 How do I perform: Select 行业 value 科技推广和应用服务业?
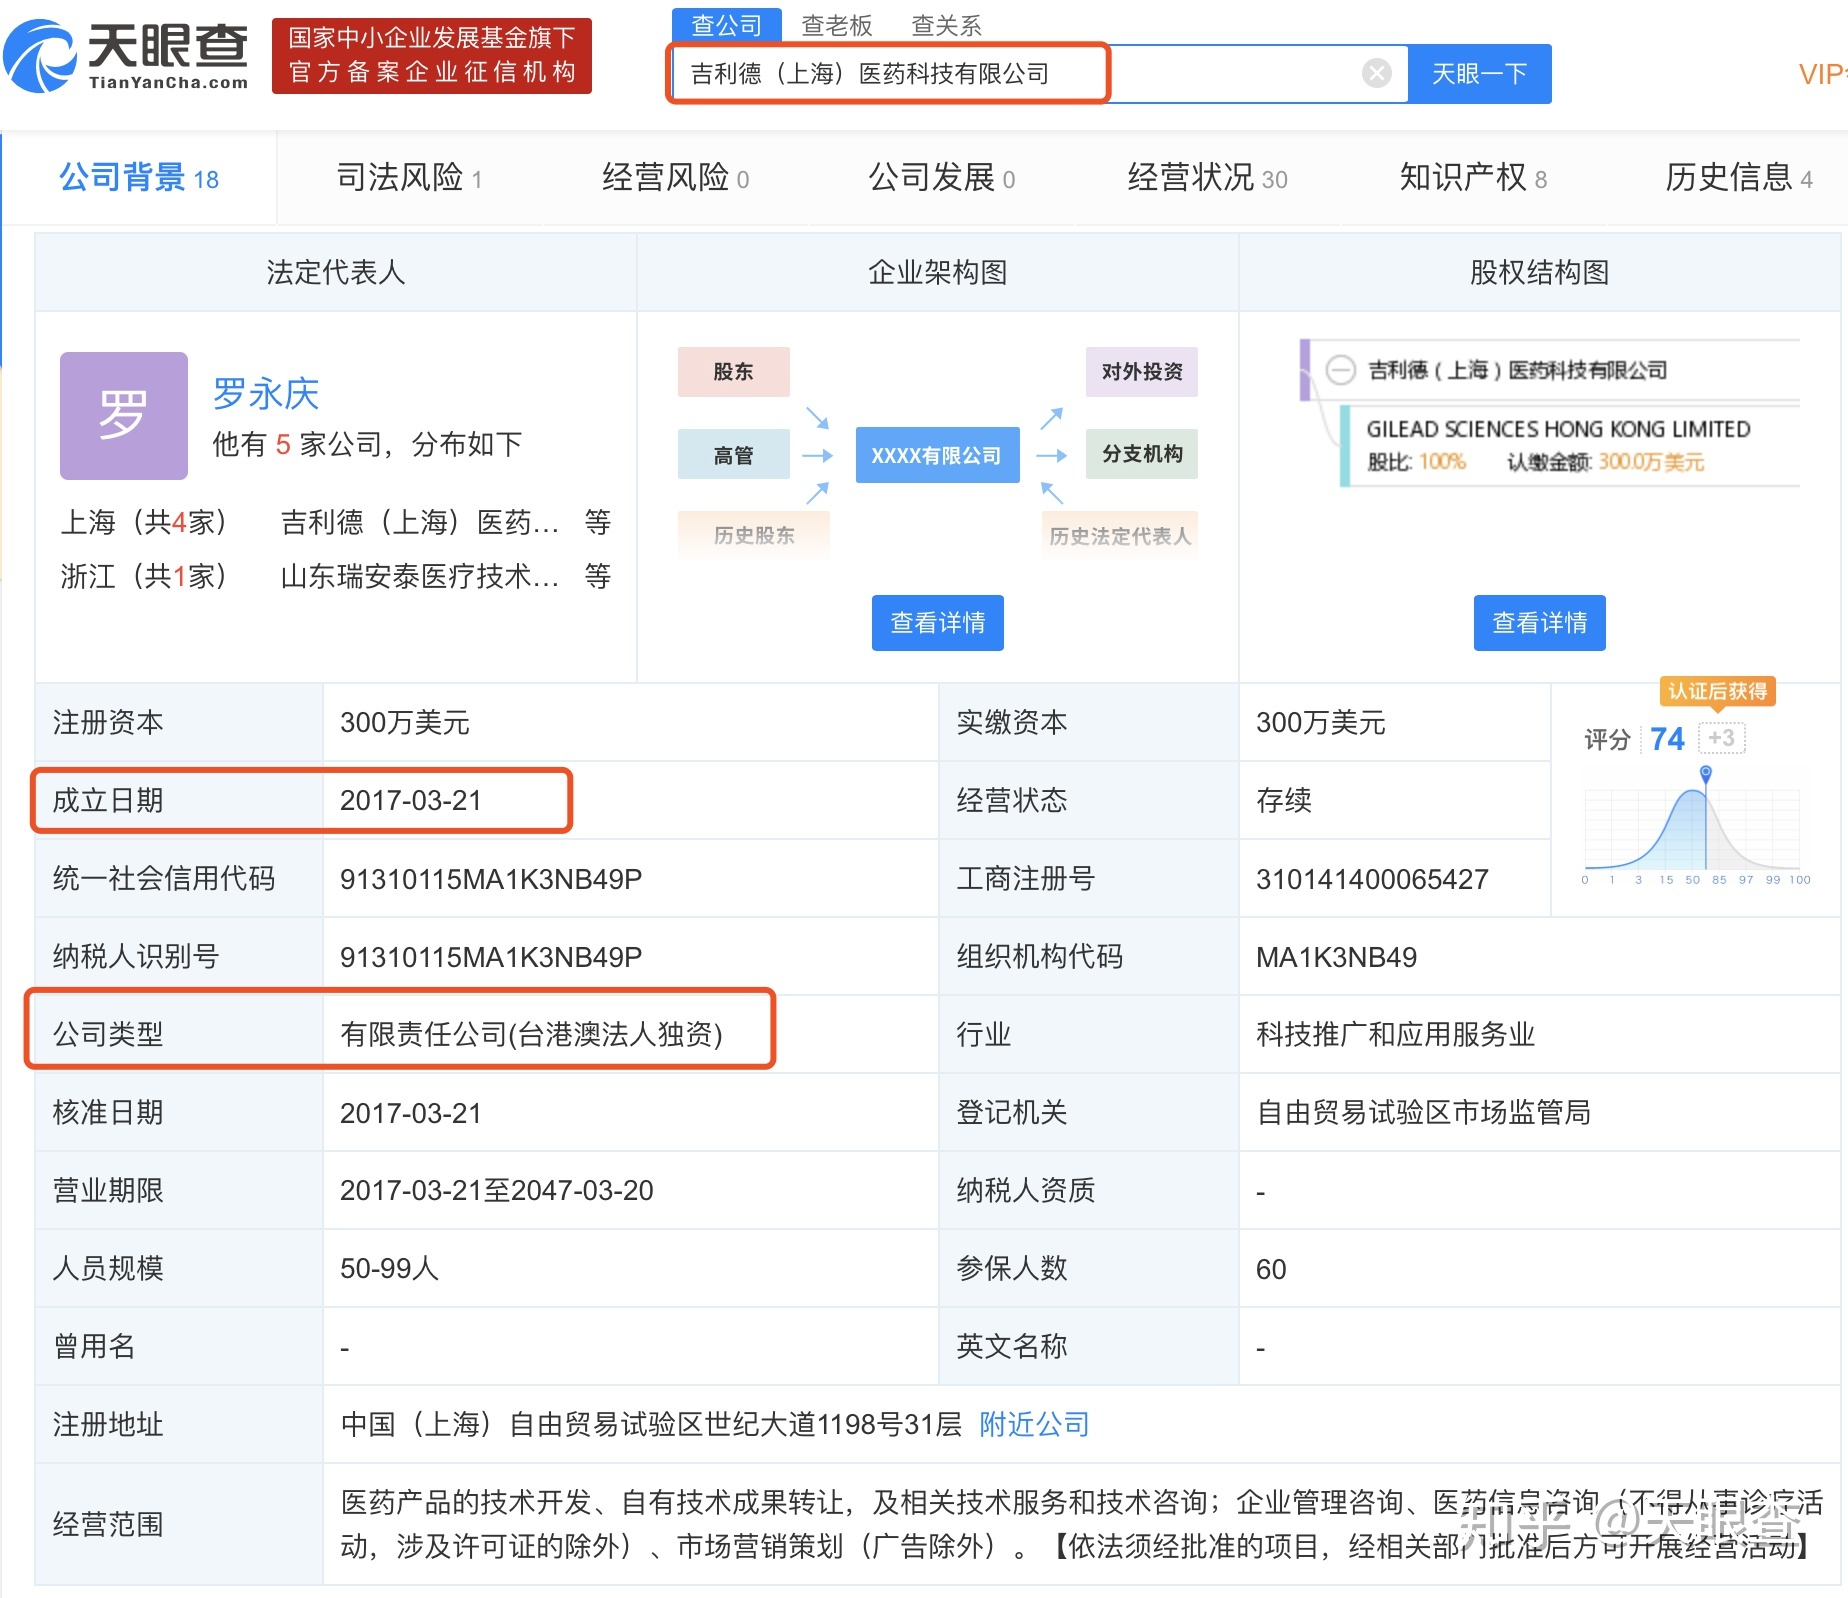click(x=1395, y=1033)
